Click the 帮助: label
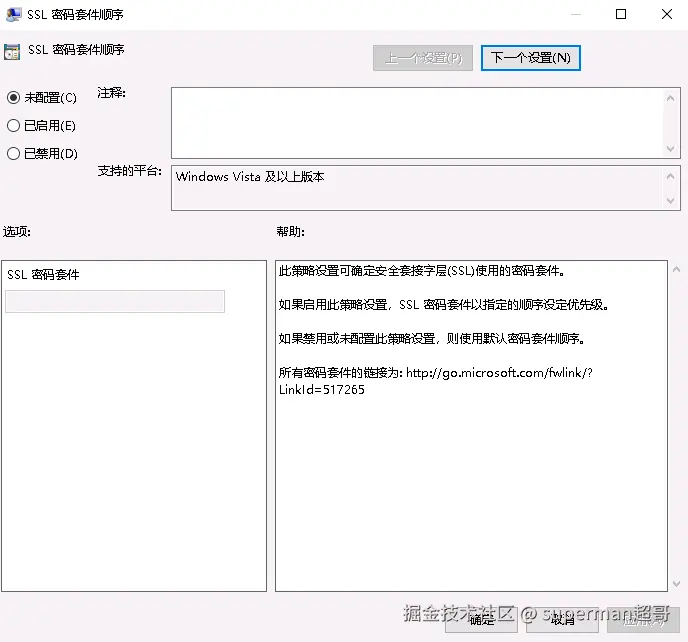Viewport: 688px width, 642px height. coord(290,231)
